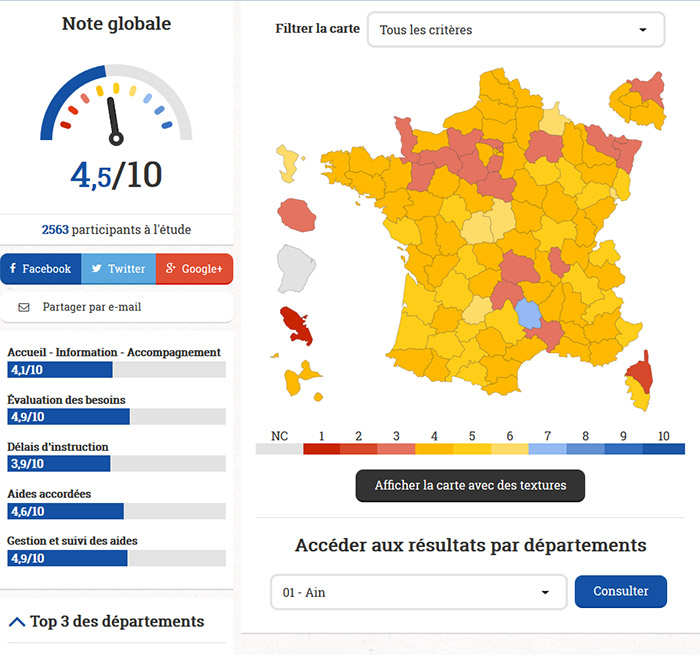Click the Google+ share icon

click(x=171, y=269)
